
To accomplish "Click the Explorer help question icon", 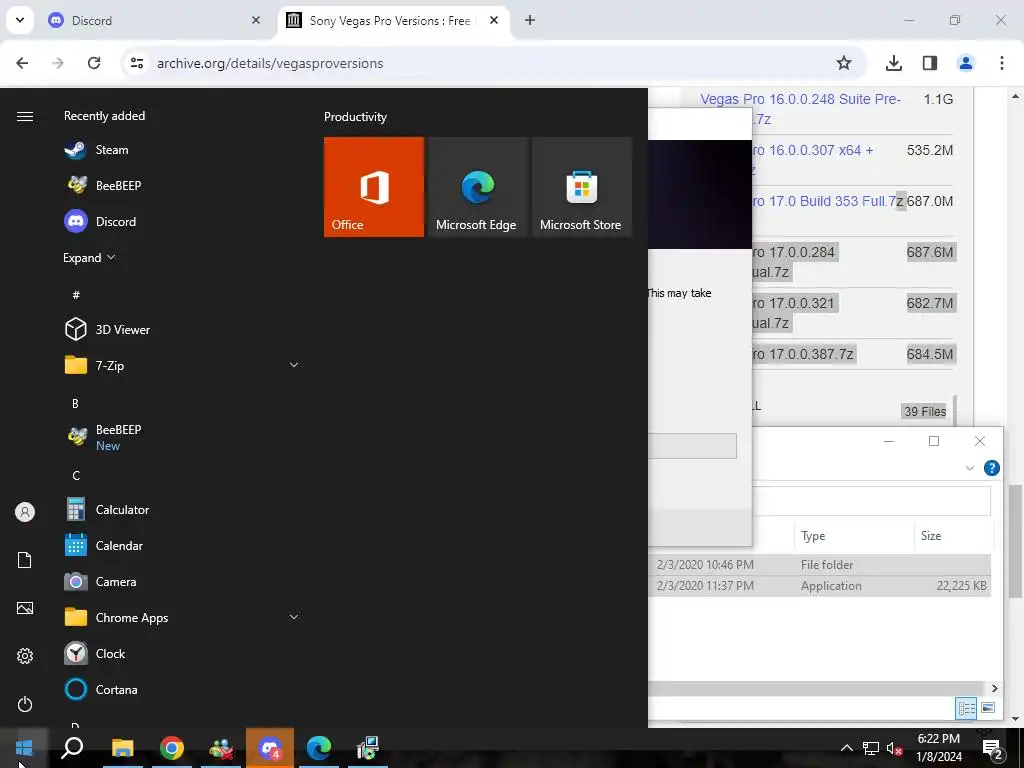I will [x=991, y=468].
